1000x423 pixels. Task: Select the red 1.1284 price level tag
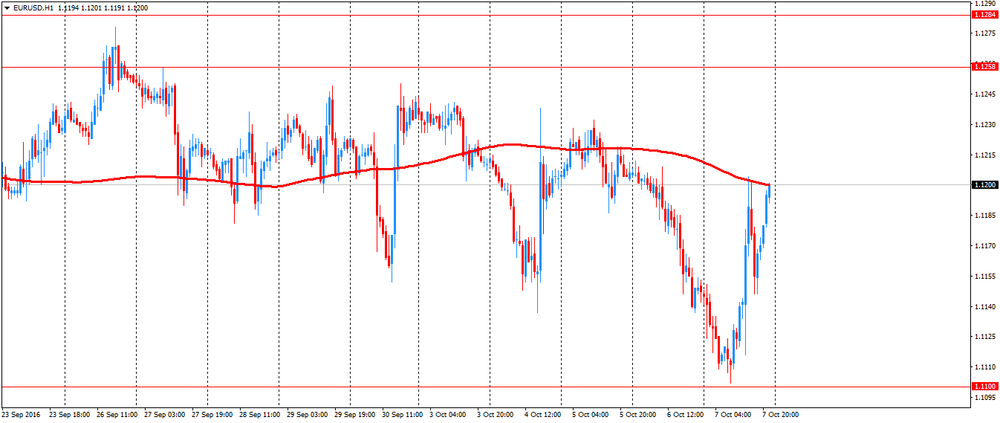coord(983,15)
